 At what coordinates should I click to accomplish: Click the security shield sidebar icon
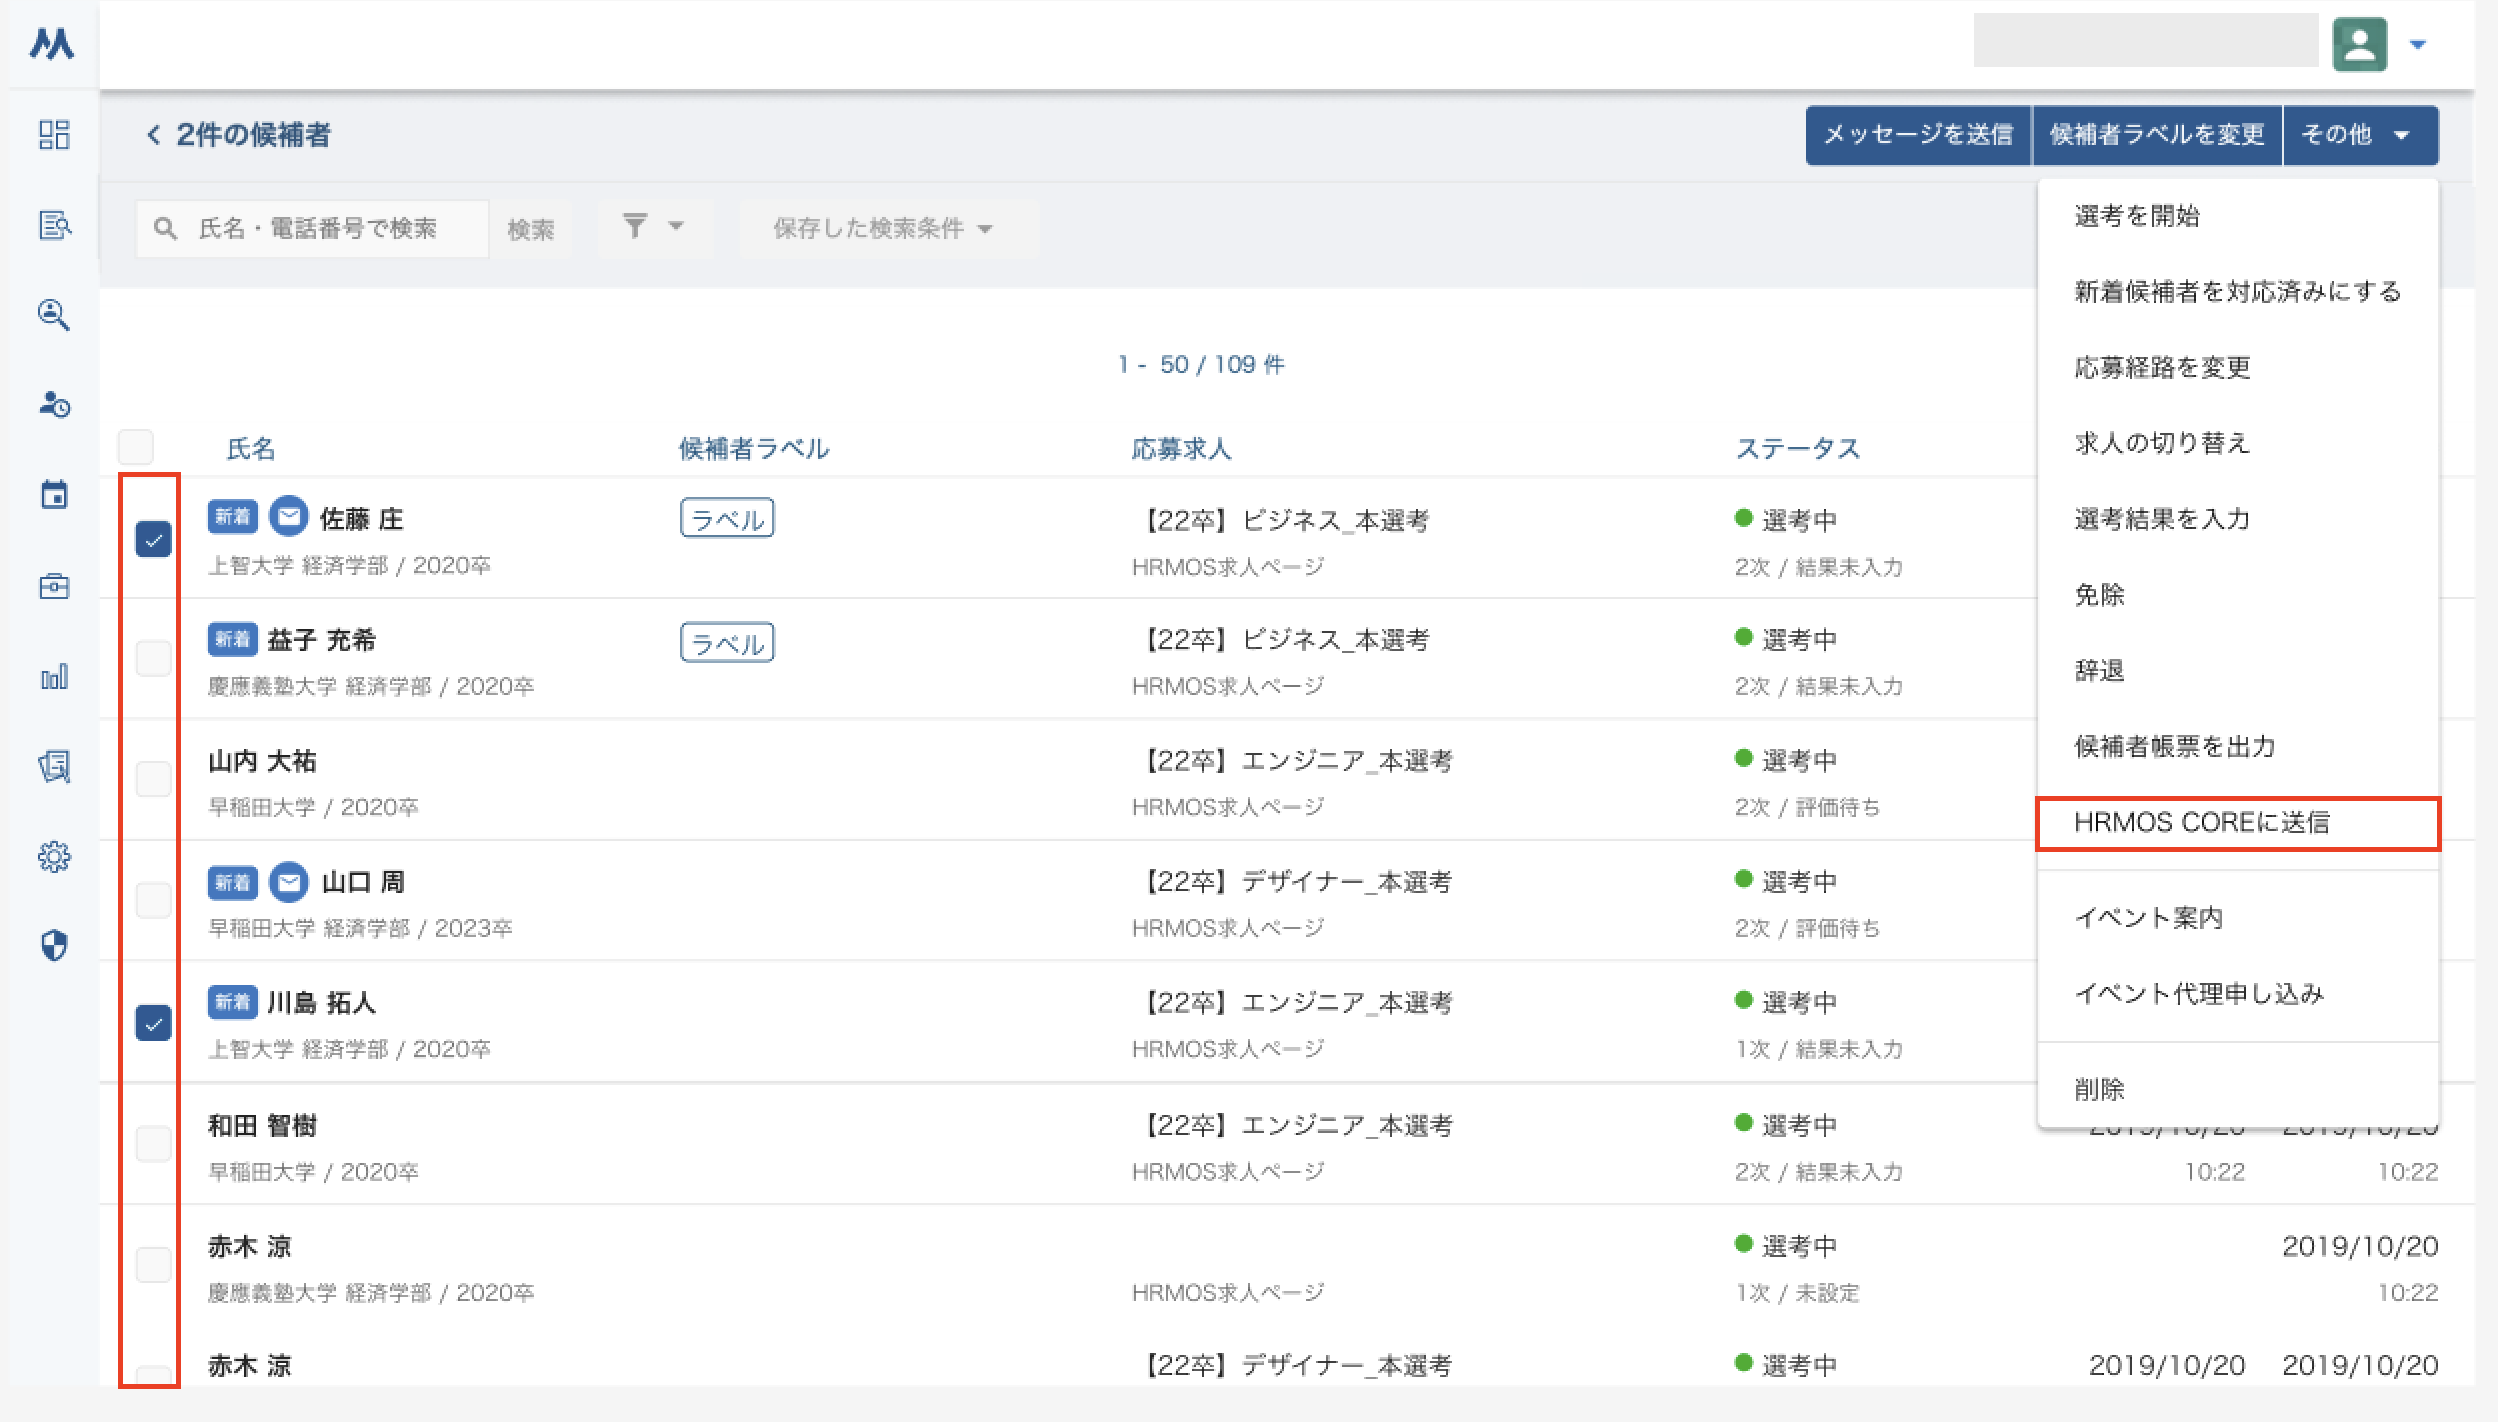tap(54, 946)
